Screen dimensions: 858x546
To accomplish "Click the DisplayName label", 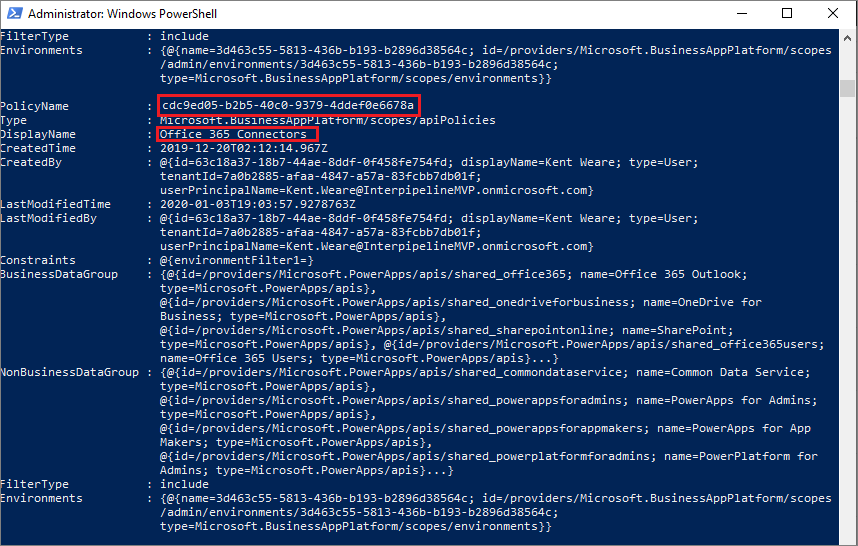I will (38, 134).
